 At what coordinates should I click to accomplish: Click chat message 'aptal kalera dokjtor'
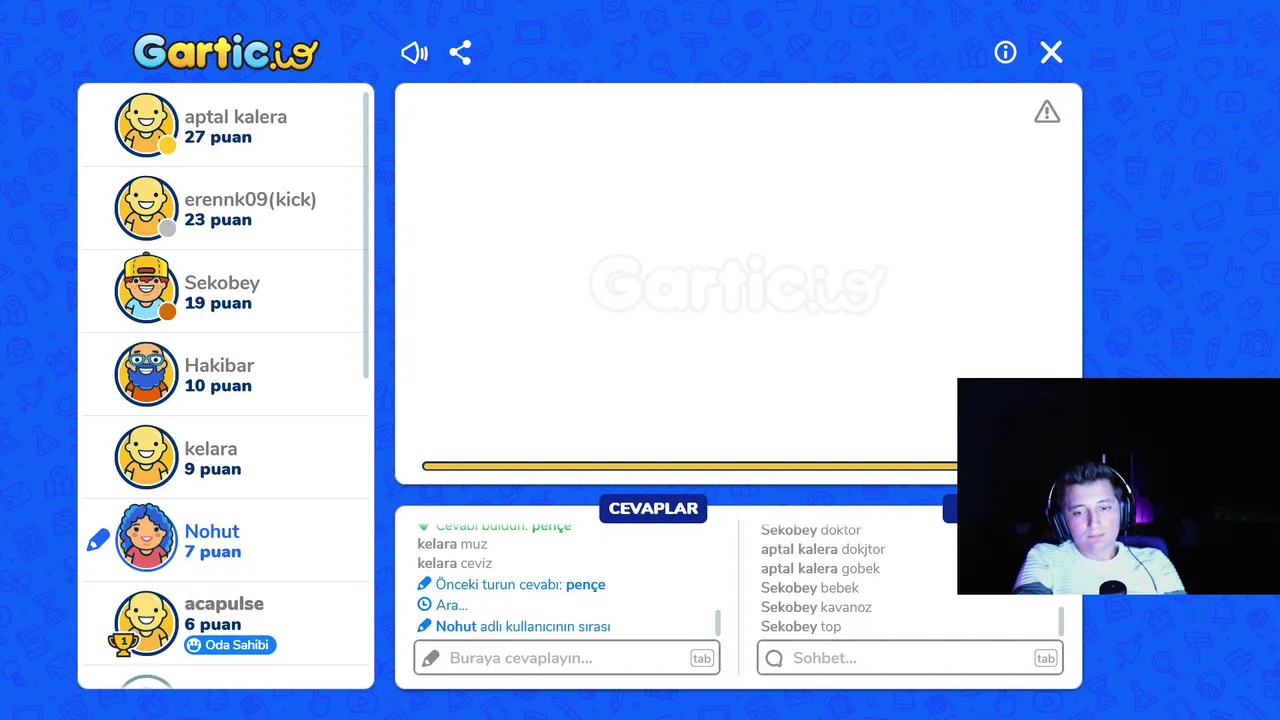point(823,549)
